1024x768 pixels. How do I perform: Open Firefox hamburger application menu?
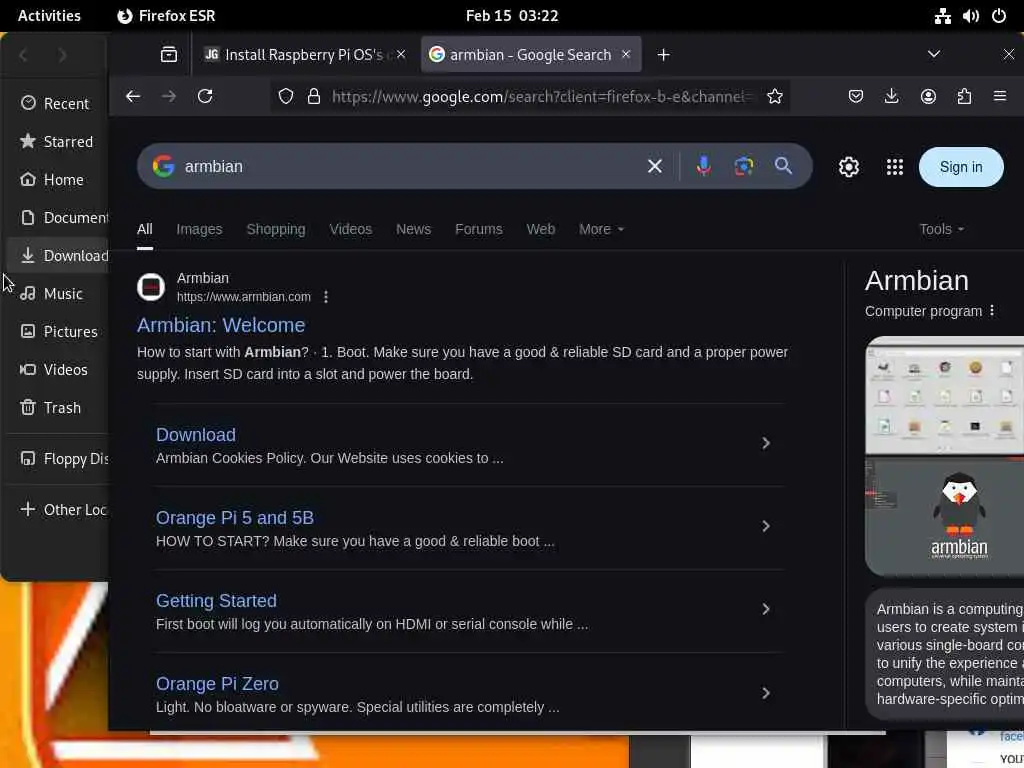pyautogui.click(x=1000, y=97)
